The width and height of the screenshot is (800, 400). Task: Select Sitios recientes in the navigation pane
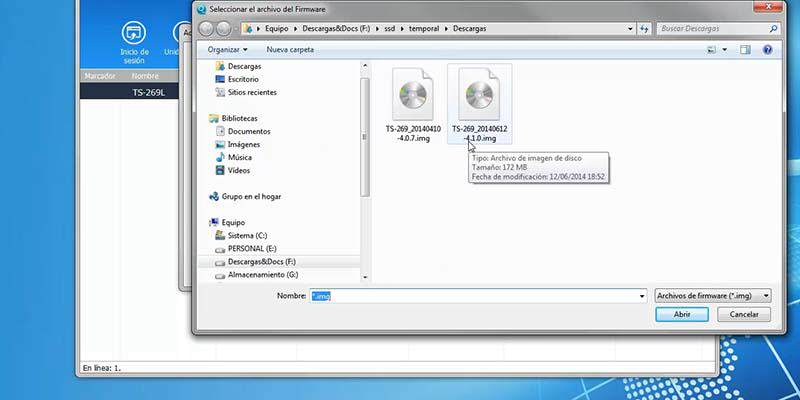[x=246, y=92]
